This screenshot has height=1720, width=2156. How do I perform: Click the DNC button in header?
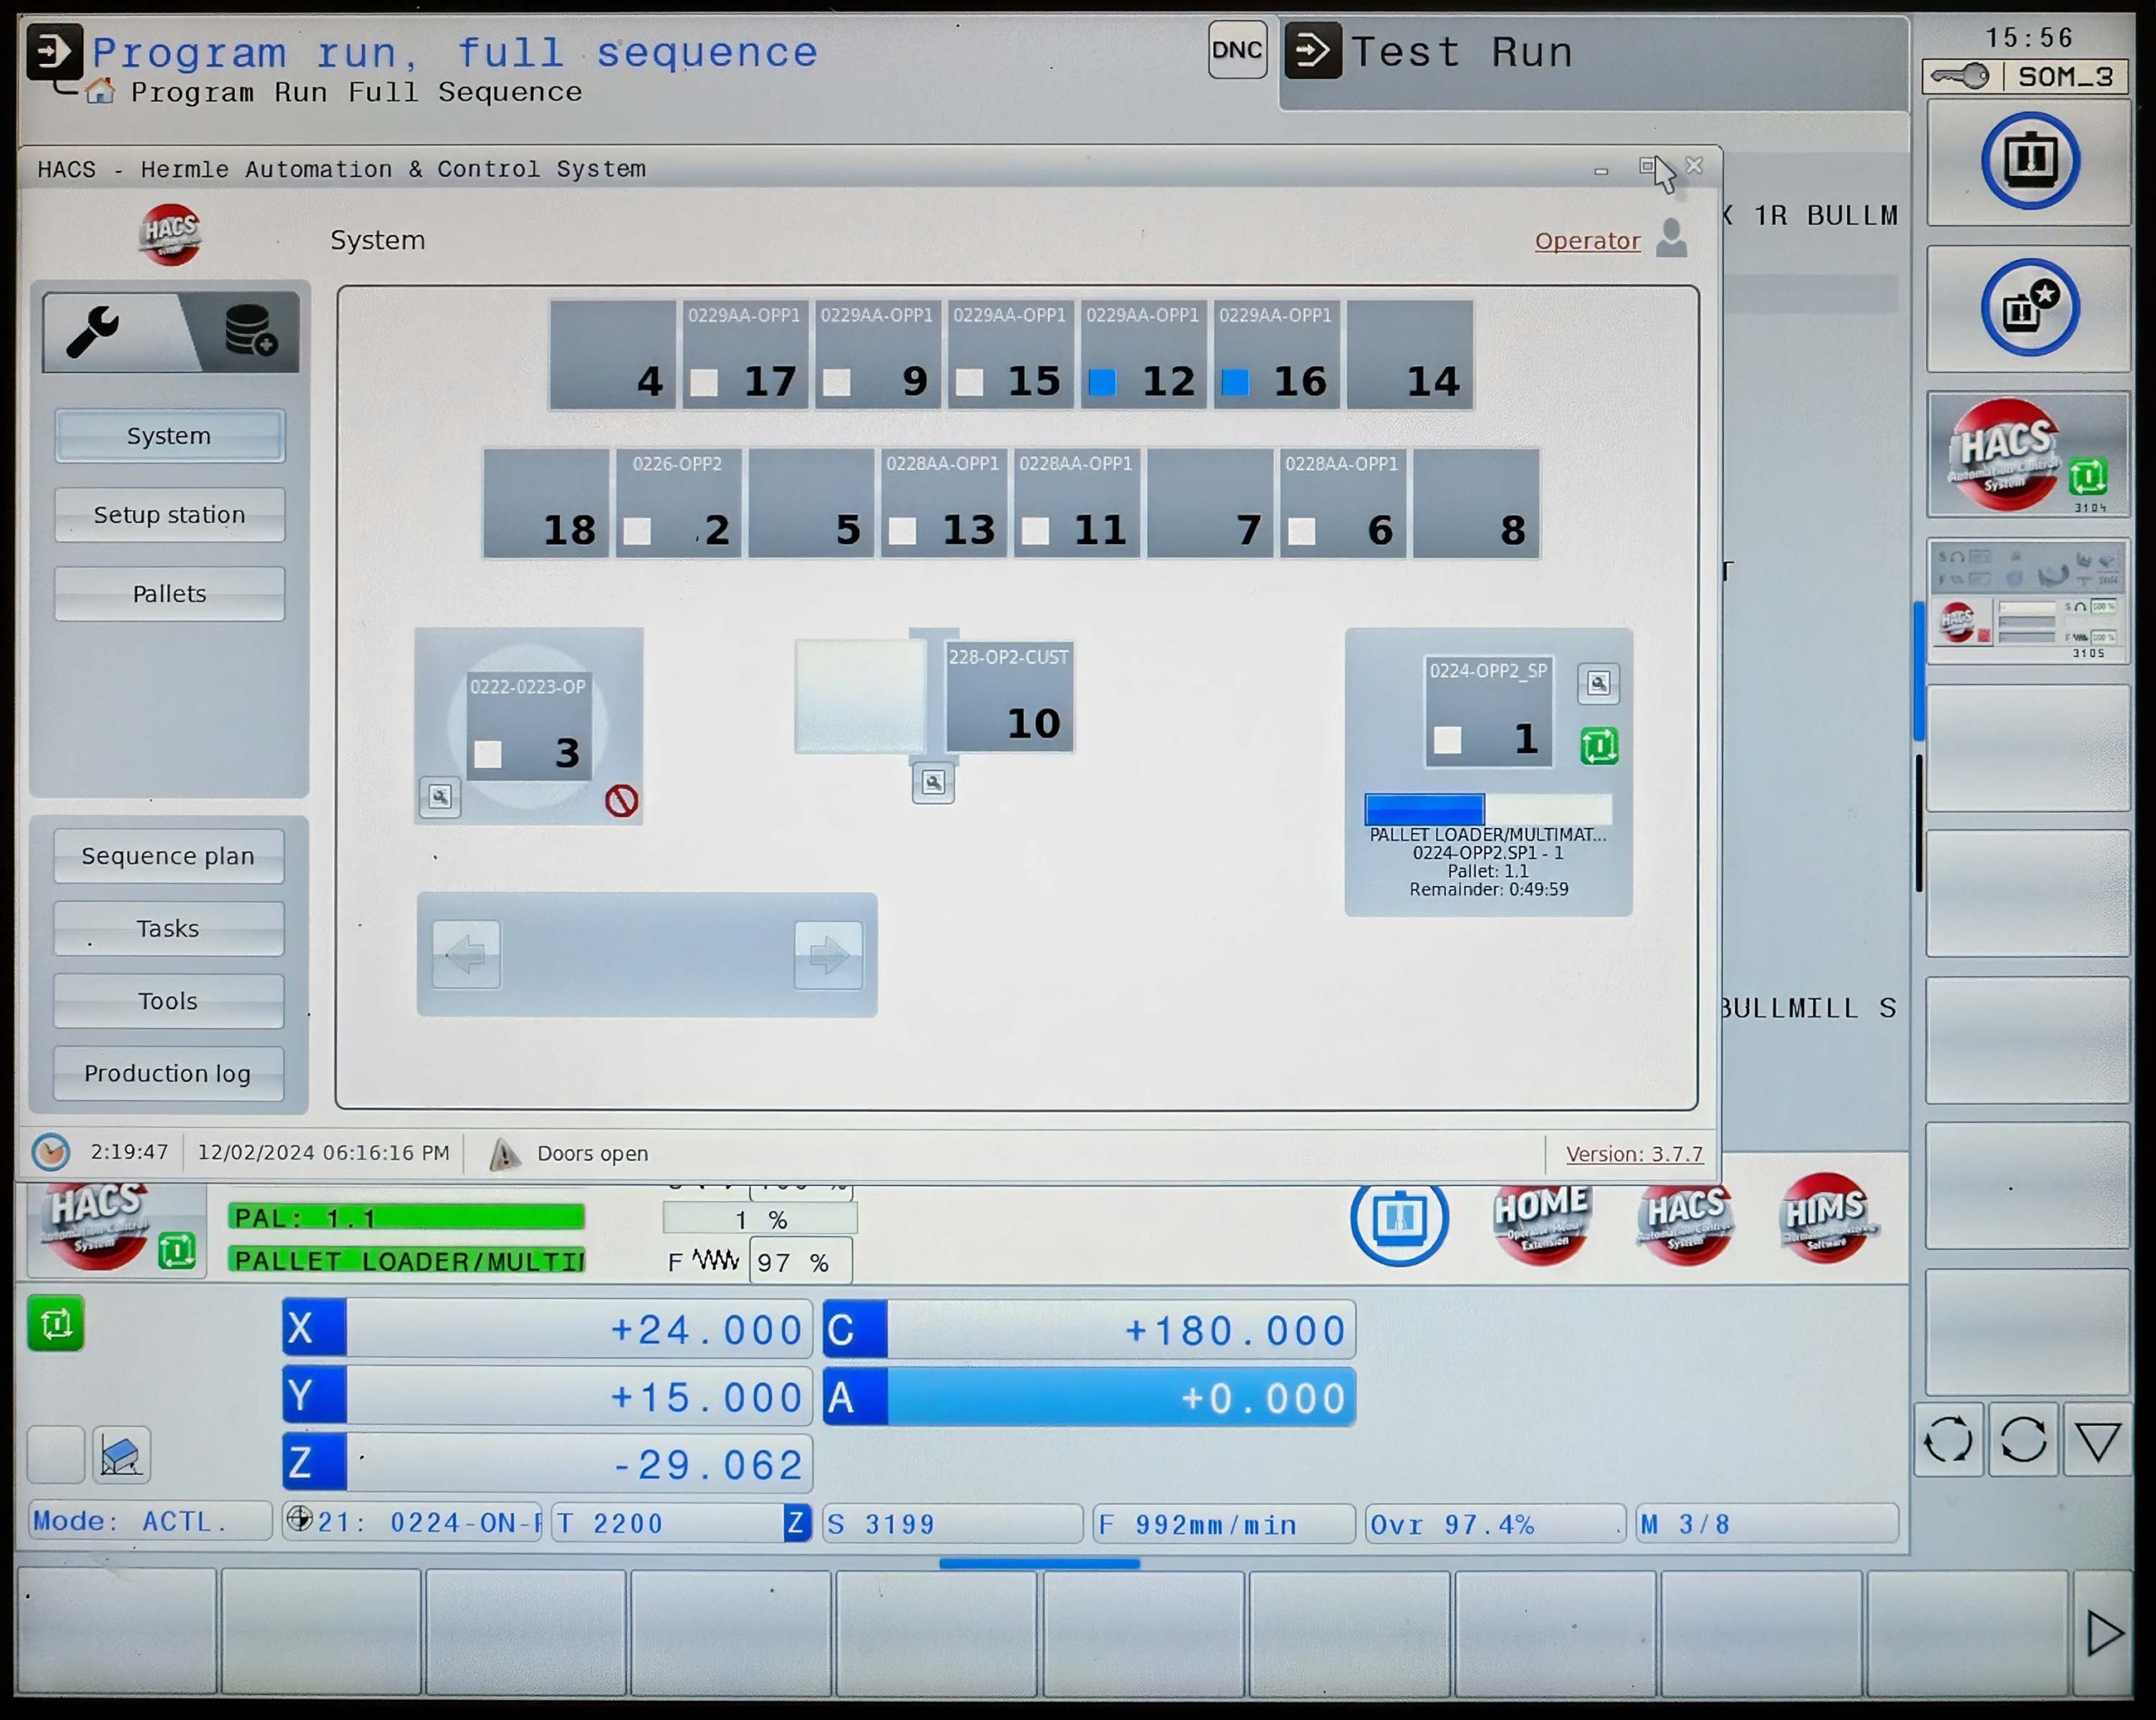tap(1236, 50)
